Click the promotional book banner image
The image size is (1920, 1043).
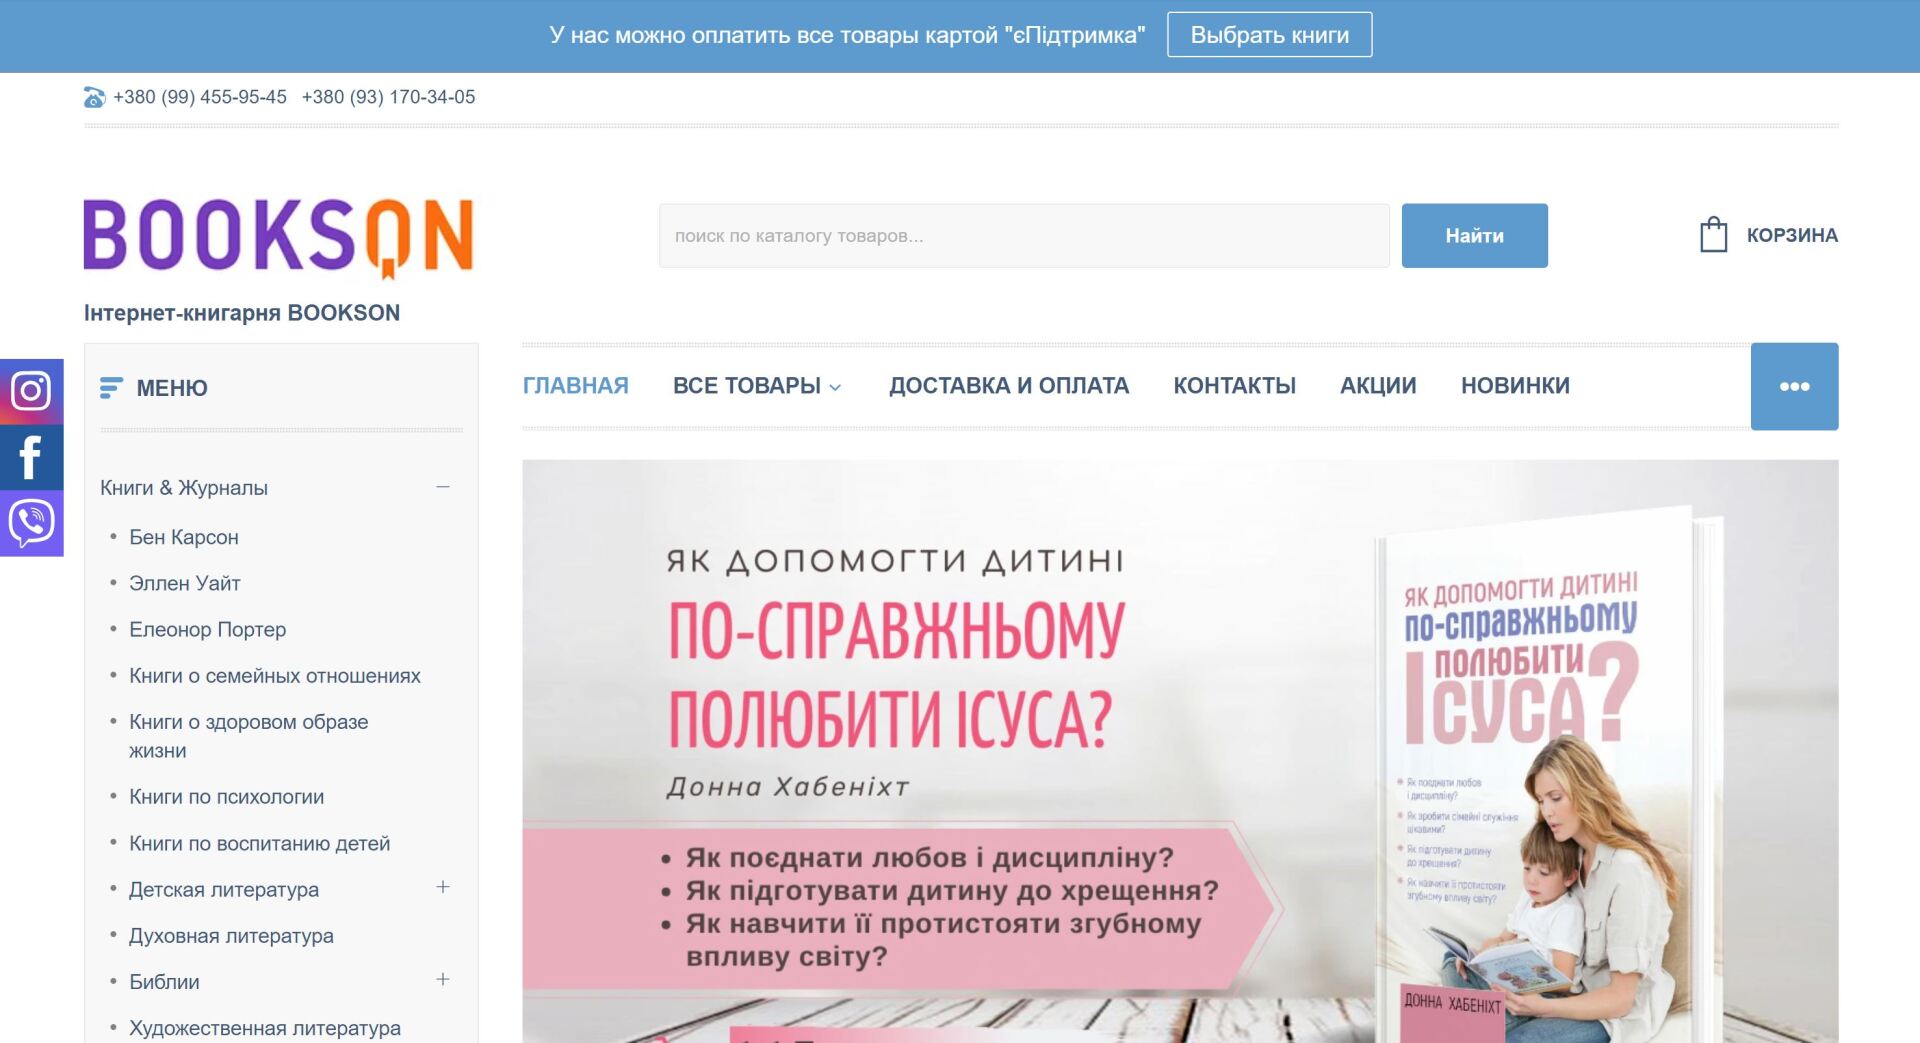pyautogui.click(x=1180, y=751)
